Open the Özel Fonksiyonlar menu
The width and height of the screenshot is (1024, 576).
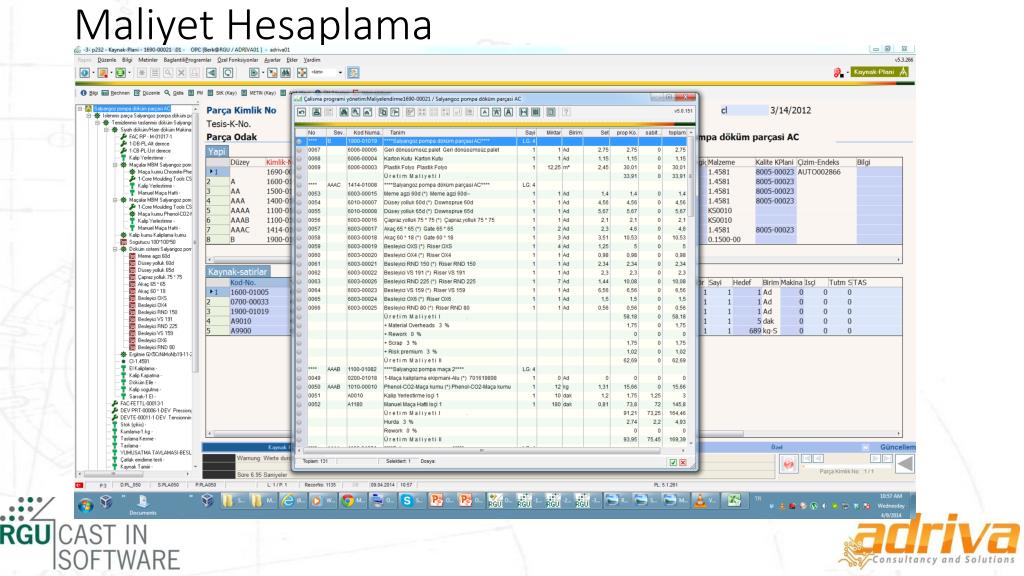[x=238, y=60]
